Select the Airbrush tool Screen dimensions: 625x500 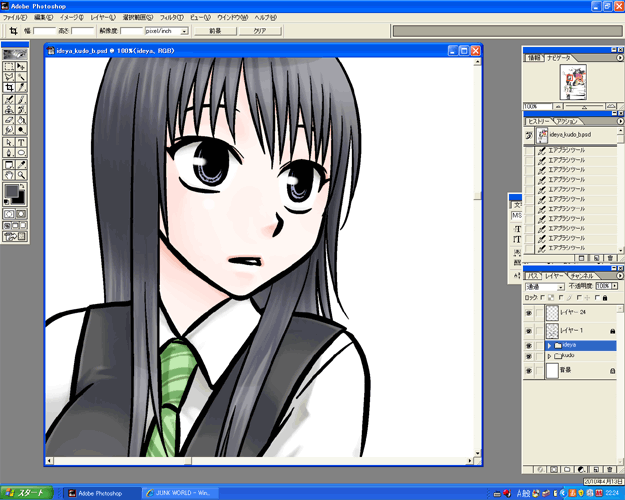pyautogui.click(x=9, y=99)
